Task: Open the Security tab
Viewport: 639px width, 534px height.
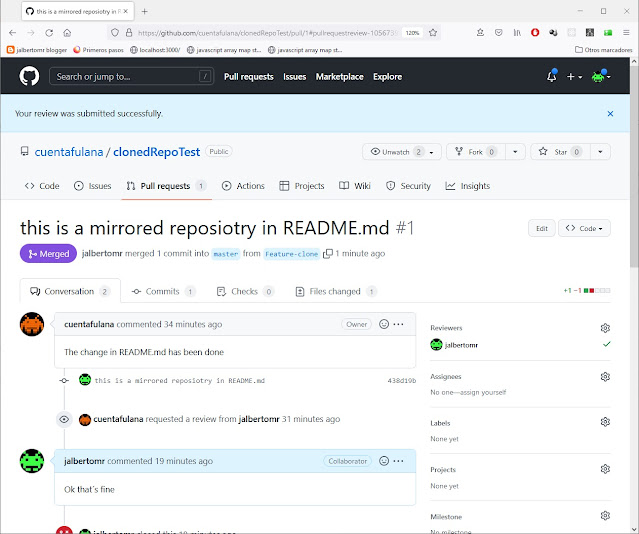Action: click(408, 186)
